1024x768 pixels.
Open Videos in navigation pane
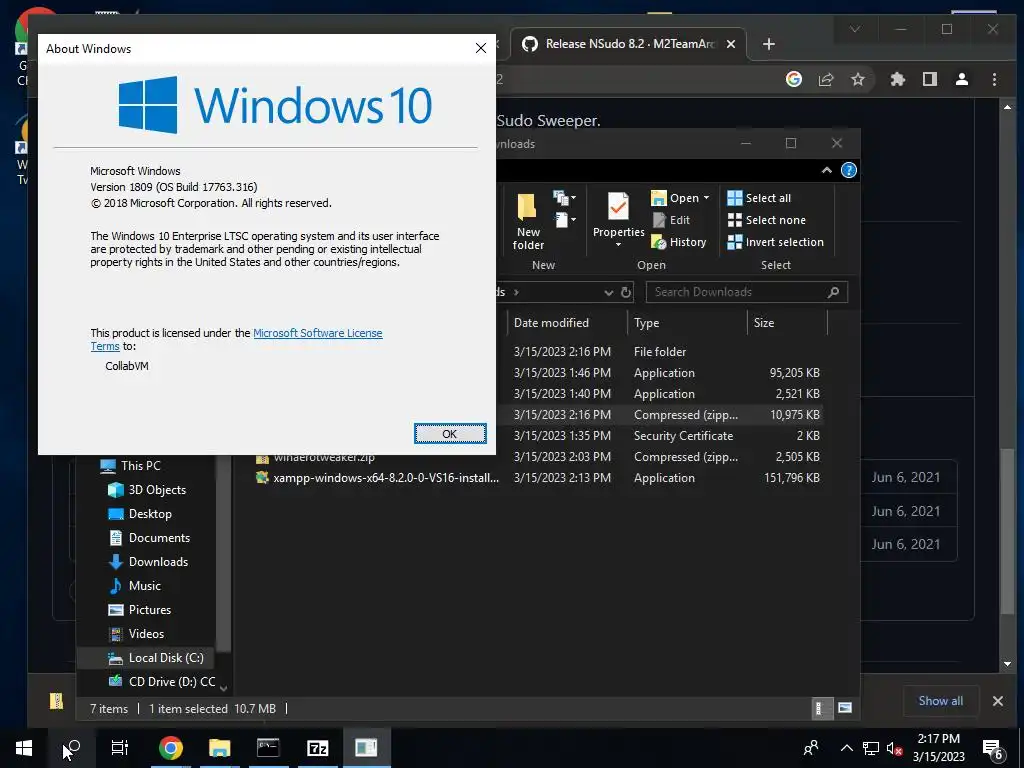136,634
